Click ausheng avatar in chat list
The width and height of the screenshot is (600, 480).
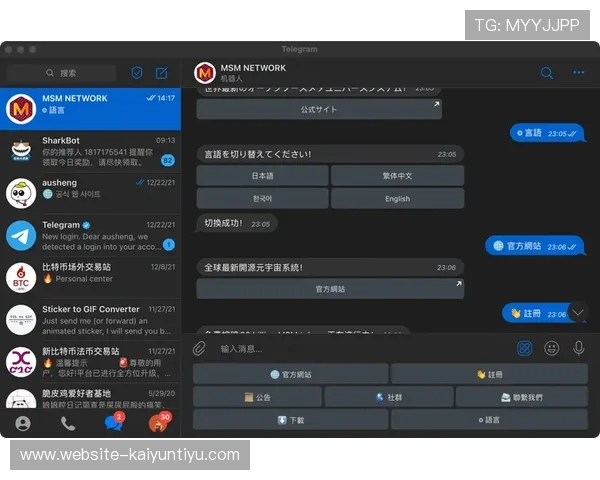(x=21, y=193)
